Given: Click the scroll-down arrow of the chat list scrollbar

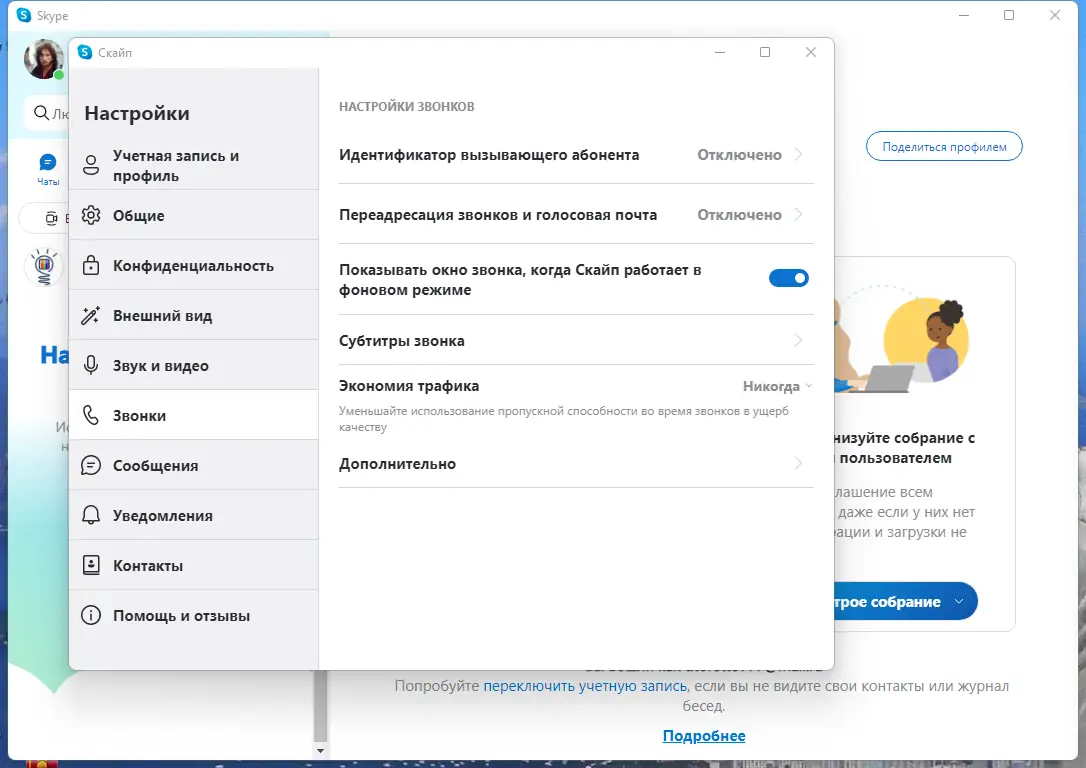Looking at the screenshot, I should tap(320, 750).
